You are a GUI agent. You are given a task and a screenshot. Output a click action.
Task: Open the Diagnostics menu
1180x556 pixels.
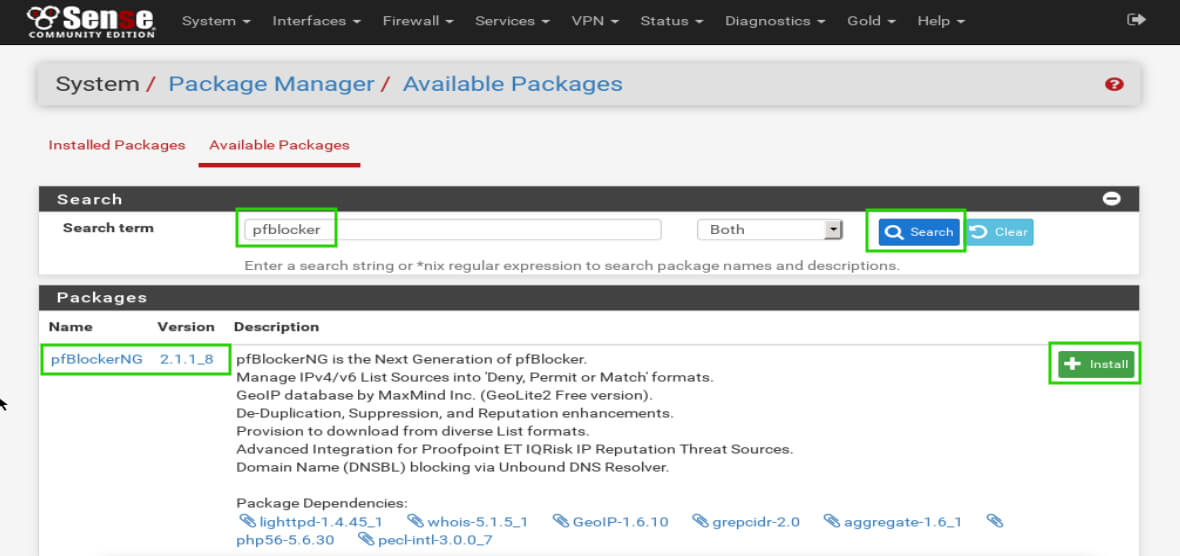(x=775, y=21)
